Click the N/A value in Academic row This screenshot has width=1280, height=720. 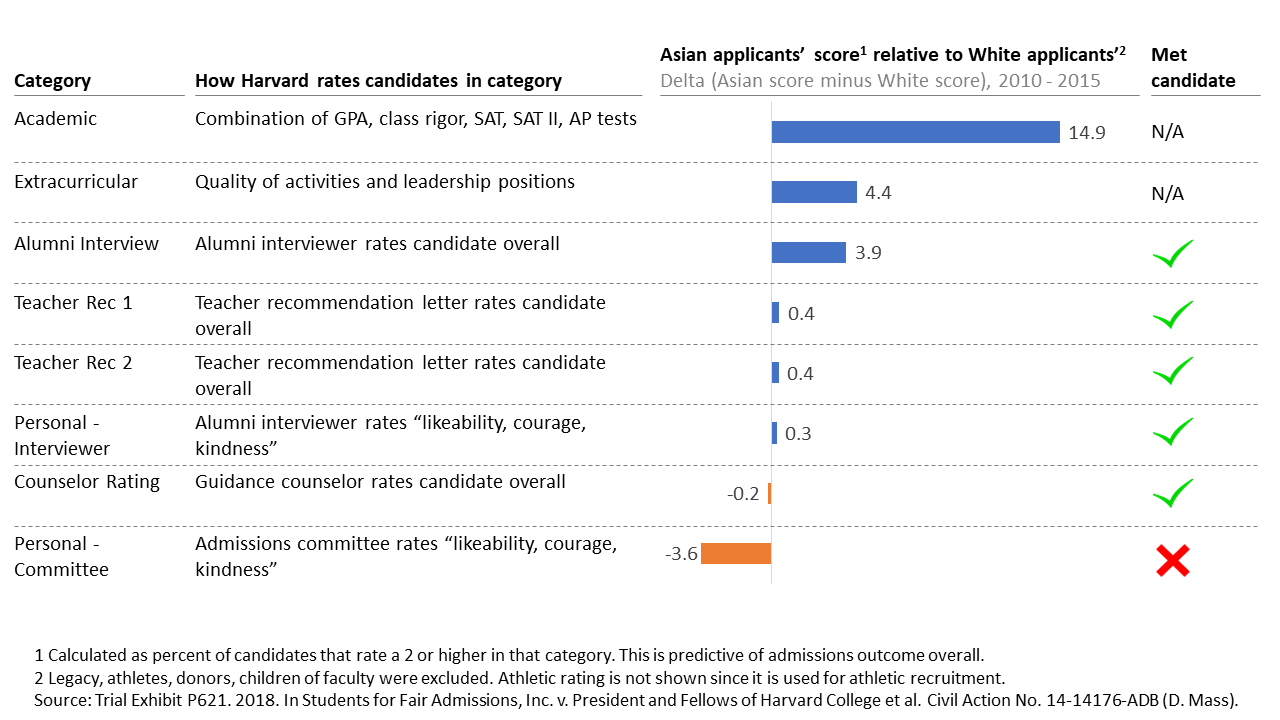pyautogui.click(x=1167, y=133)
